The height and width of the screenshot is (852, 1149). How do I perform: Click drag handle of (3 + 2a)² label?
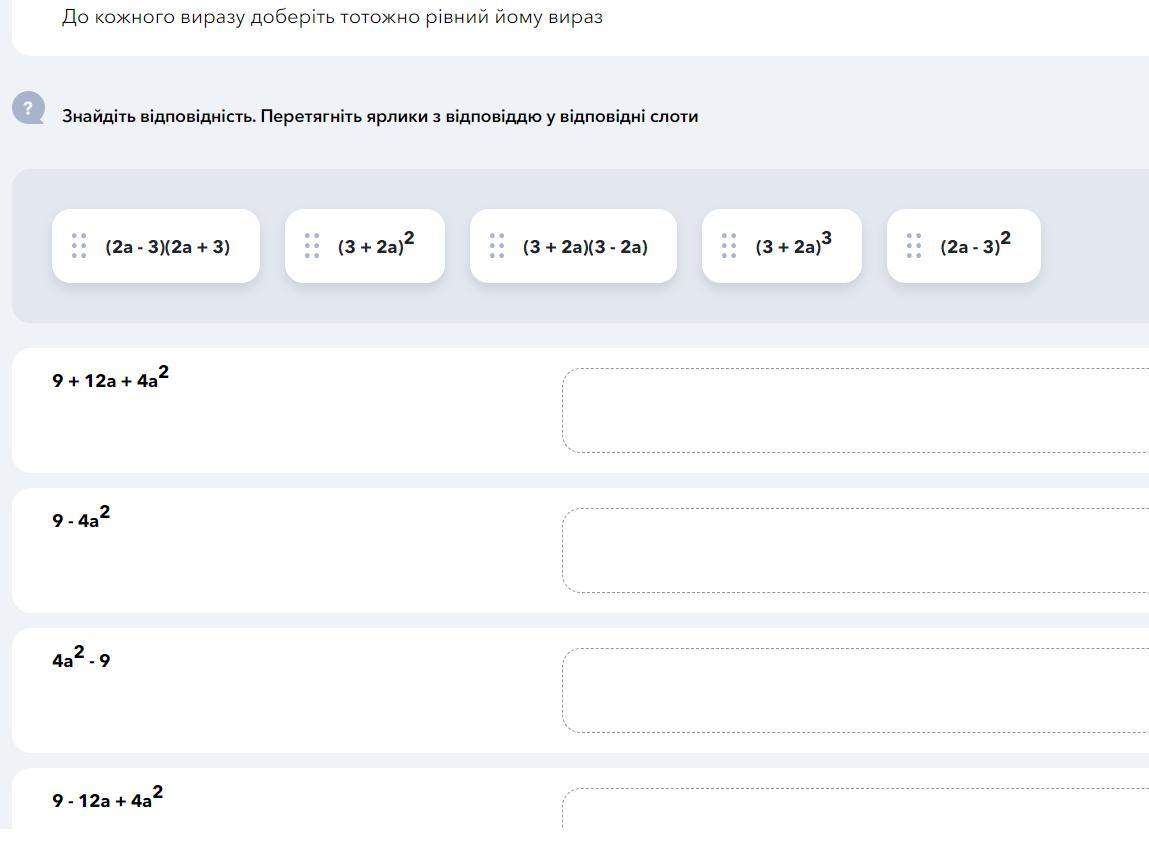click(312, 246)
